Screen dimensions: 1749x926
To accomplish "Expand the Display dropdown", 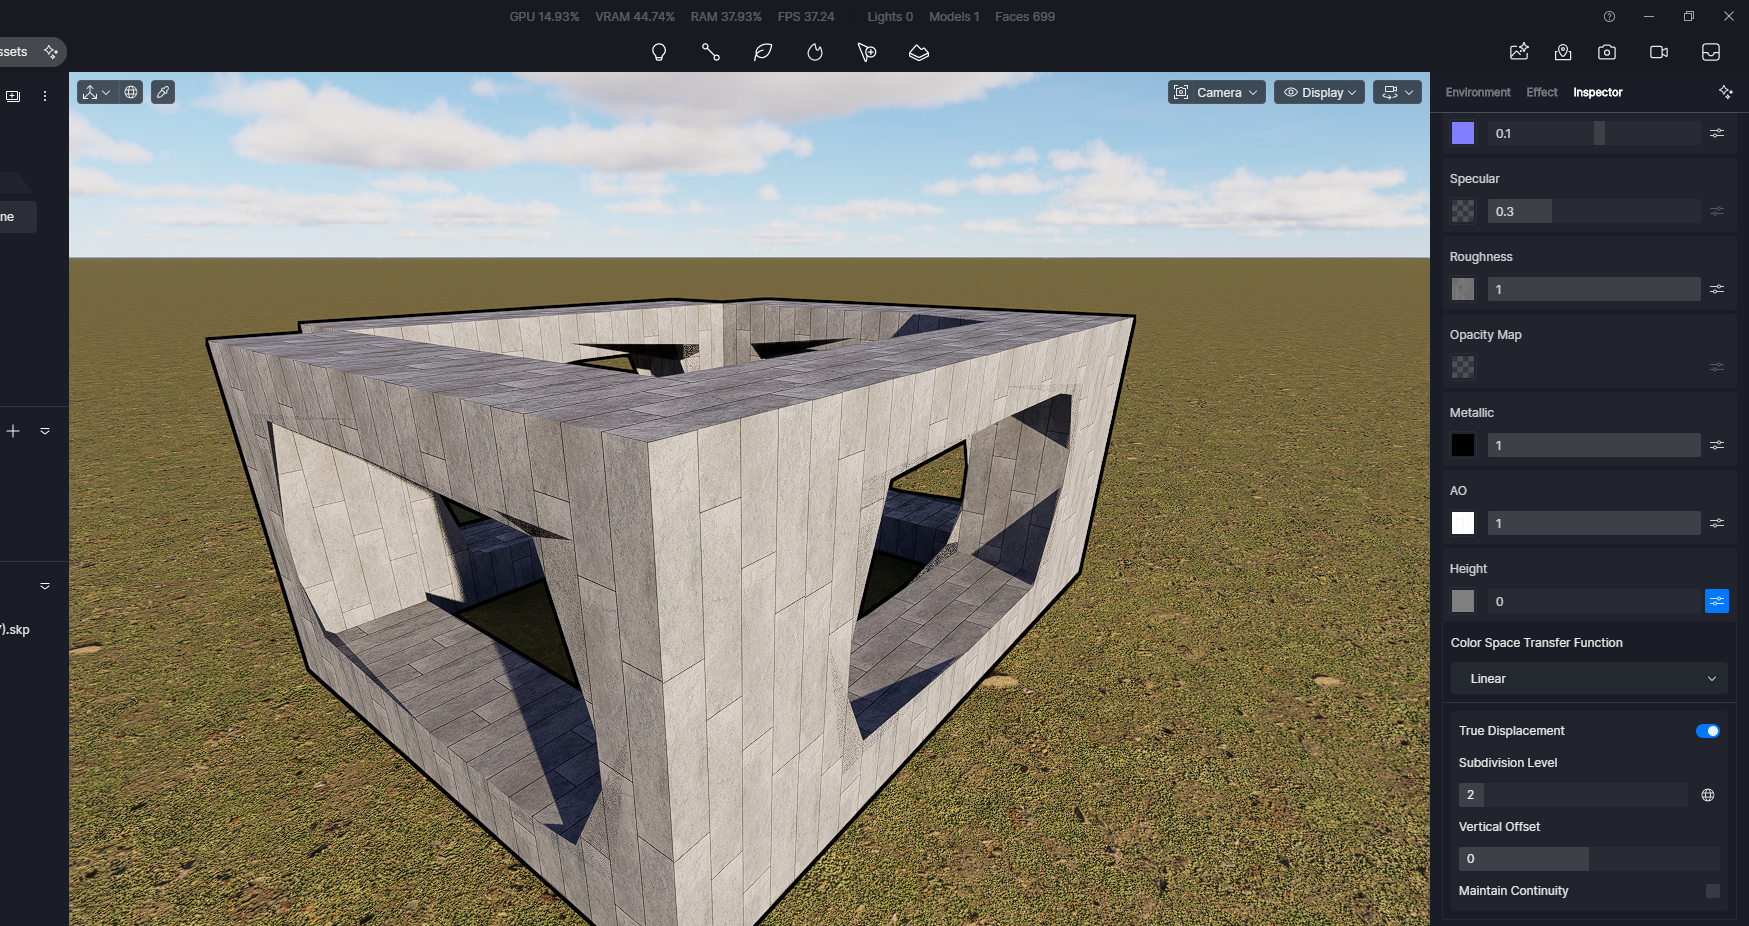I will pos(1319,92).
